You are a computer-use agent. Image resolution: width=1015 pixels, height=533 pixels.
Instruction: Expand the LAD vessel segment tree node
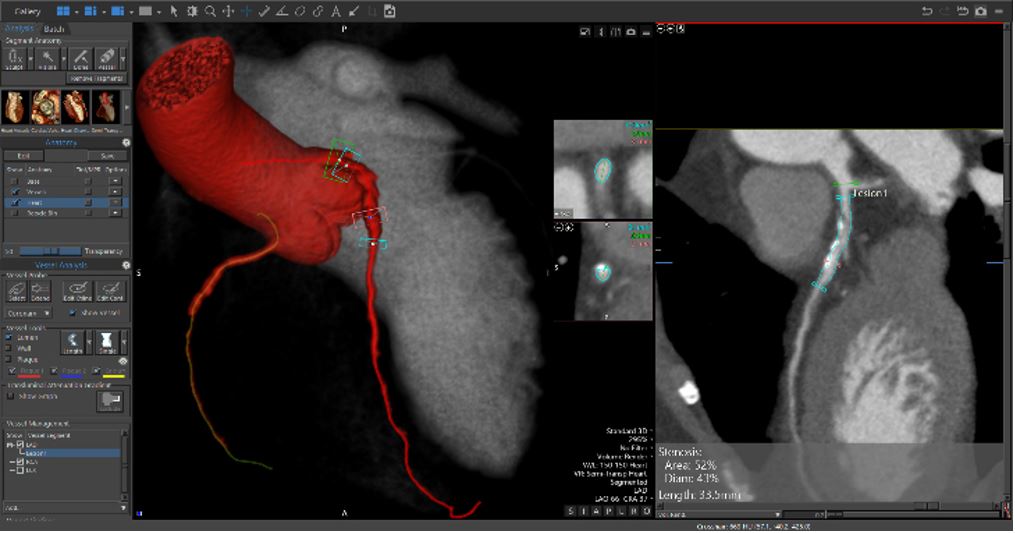[10, 445]
